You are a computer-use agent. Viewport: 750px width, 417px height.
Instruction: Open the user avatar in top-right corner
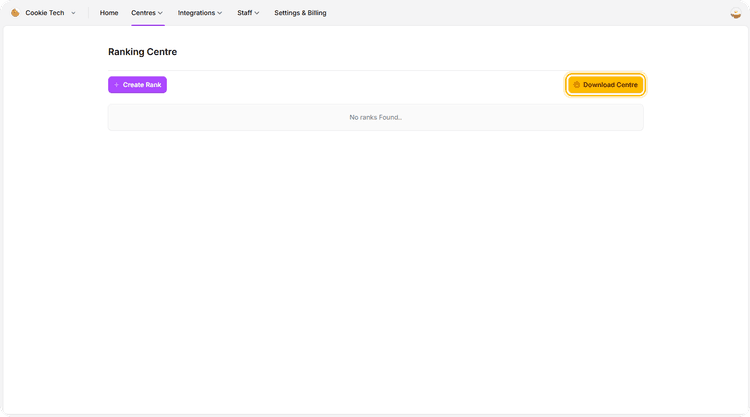click(x=736, y=13)
